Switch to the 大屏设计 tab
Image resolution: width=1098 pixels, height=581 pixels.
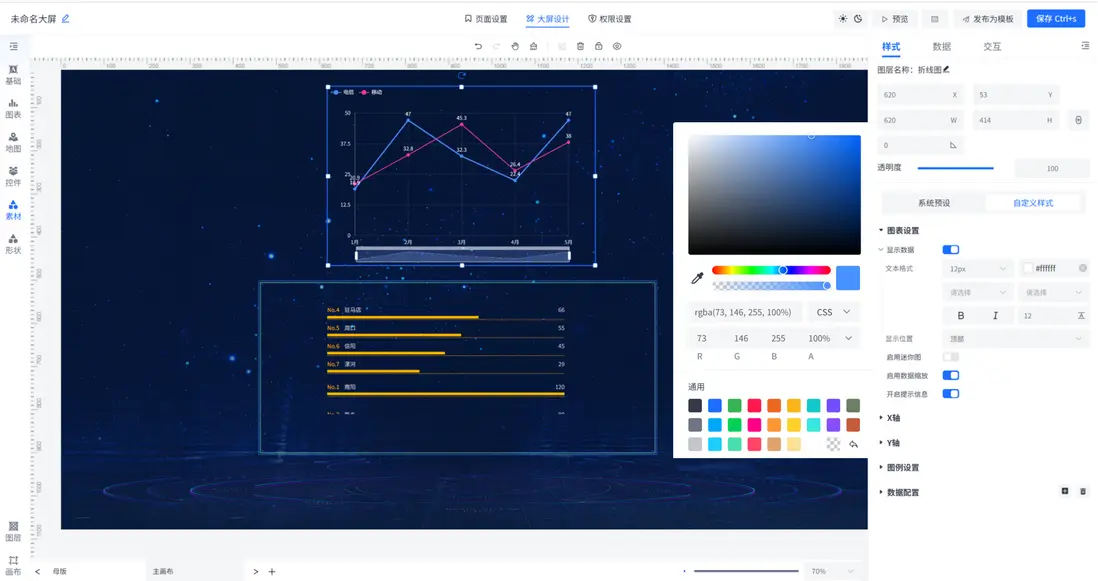point(548,19)
